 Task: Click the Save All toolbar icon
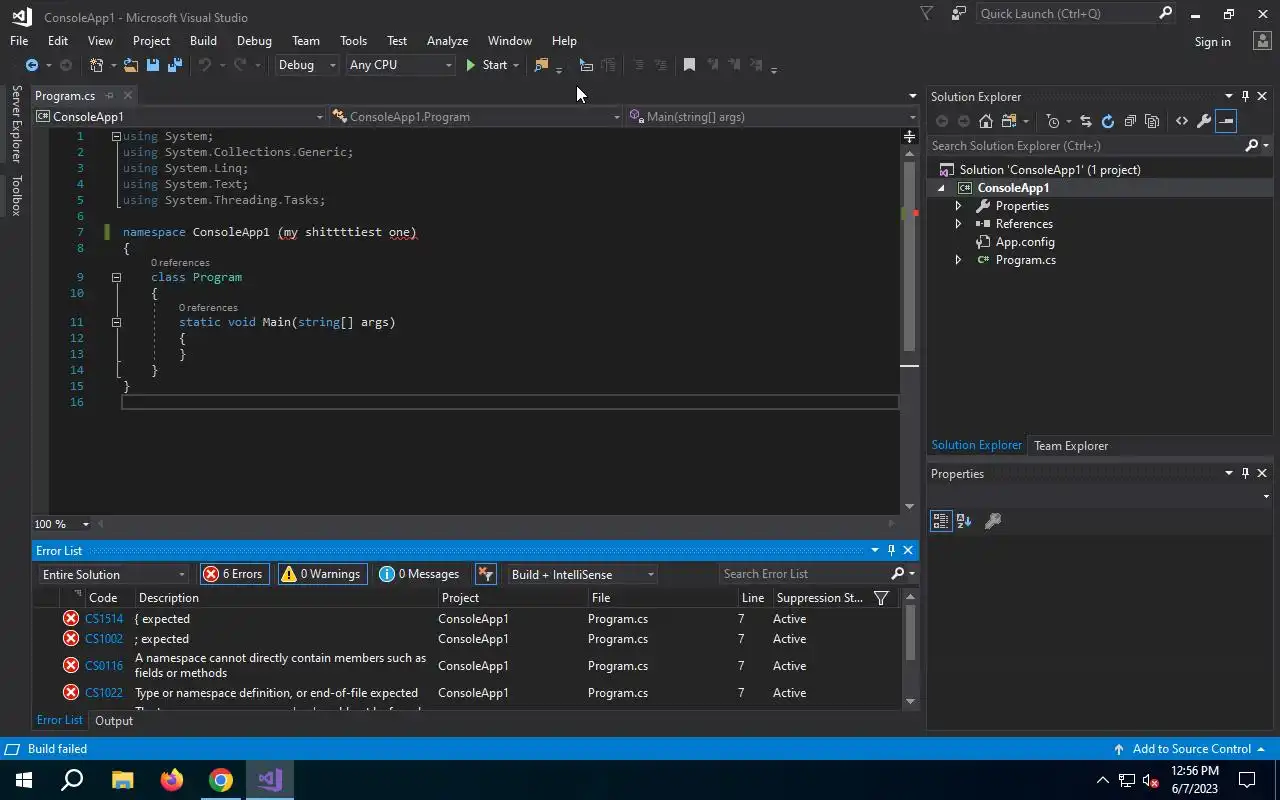(x=175, y=65)
